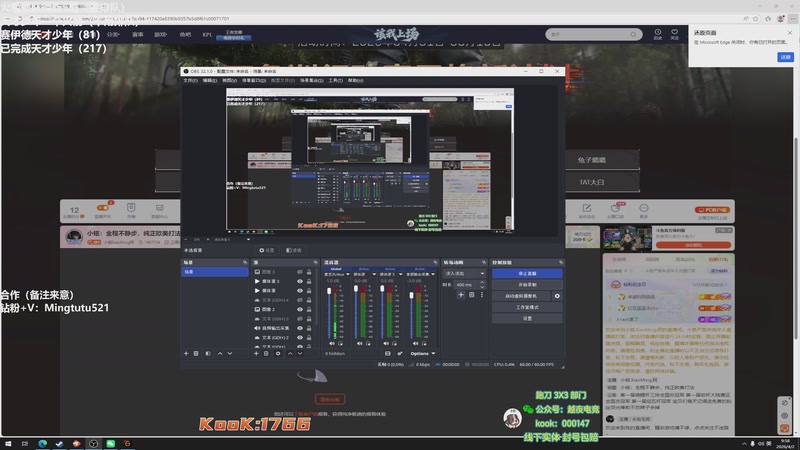Move source up in Sources toolbar
This screenshot has width=800, height=450.
(290, 353)
